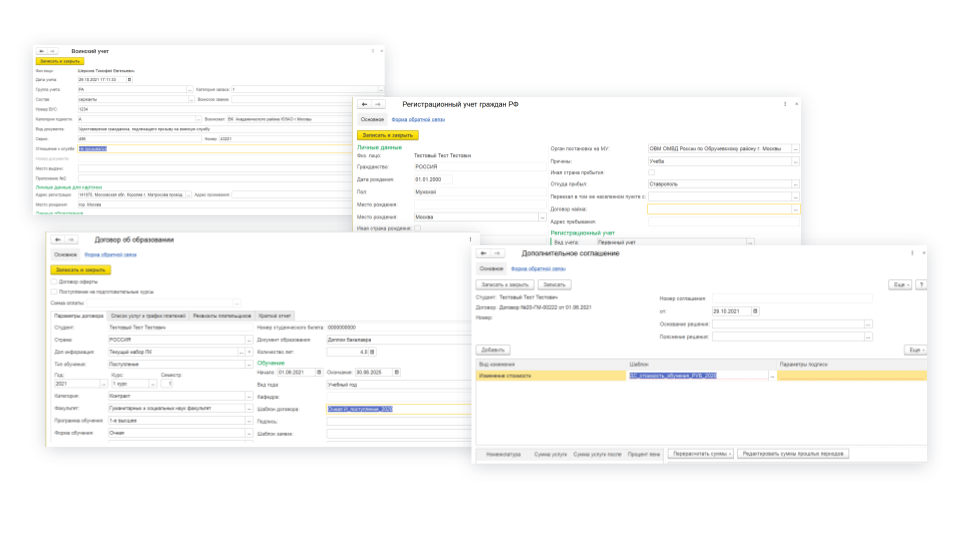Click back arrow in Договор об образовании window
This screenshot has width=960, height=540.
(x=58, y=240)
